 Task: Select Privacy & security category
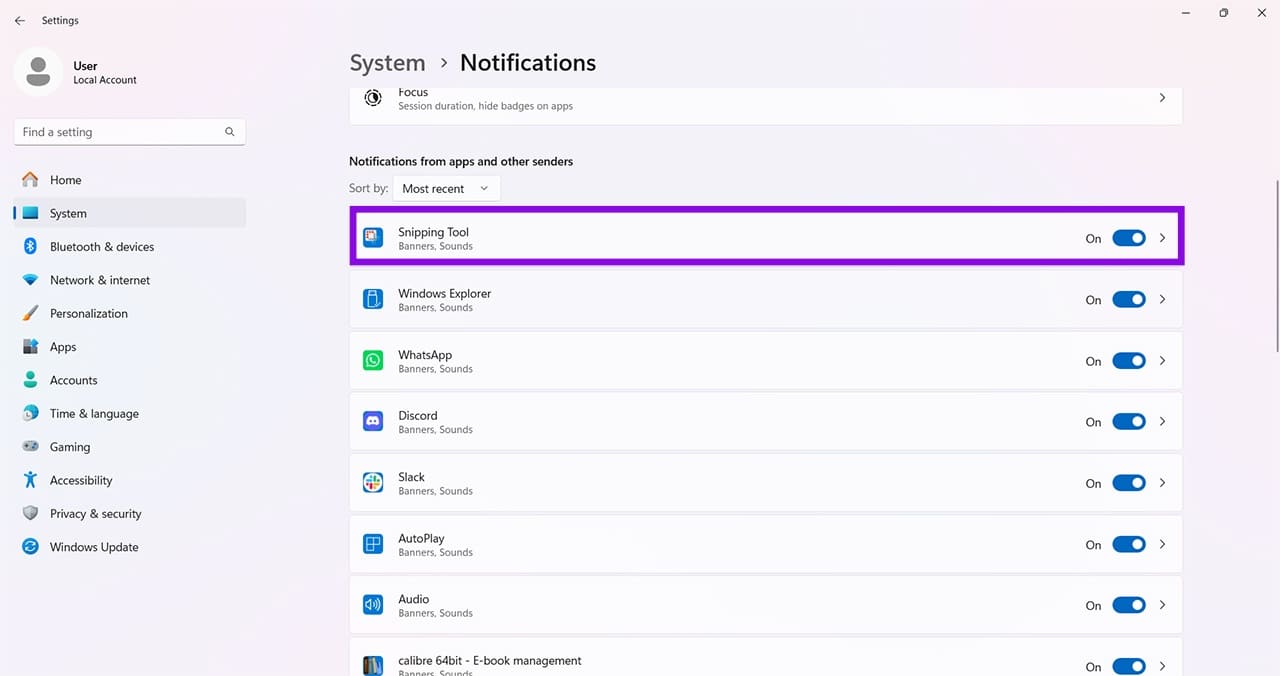(130, 513)
